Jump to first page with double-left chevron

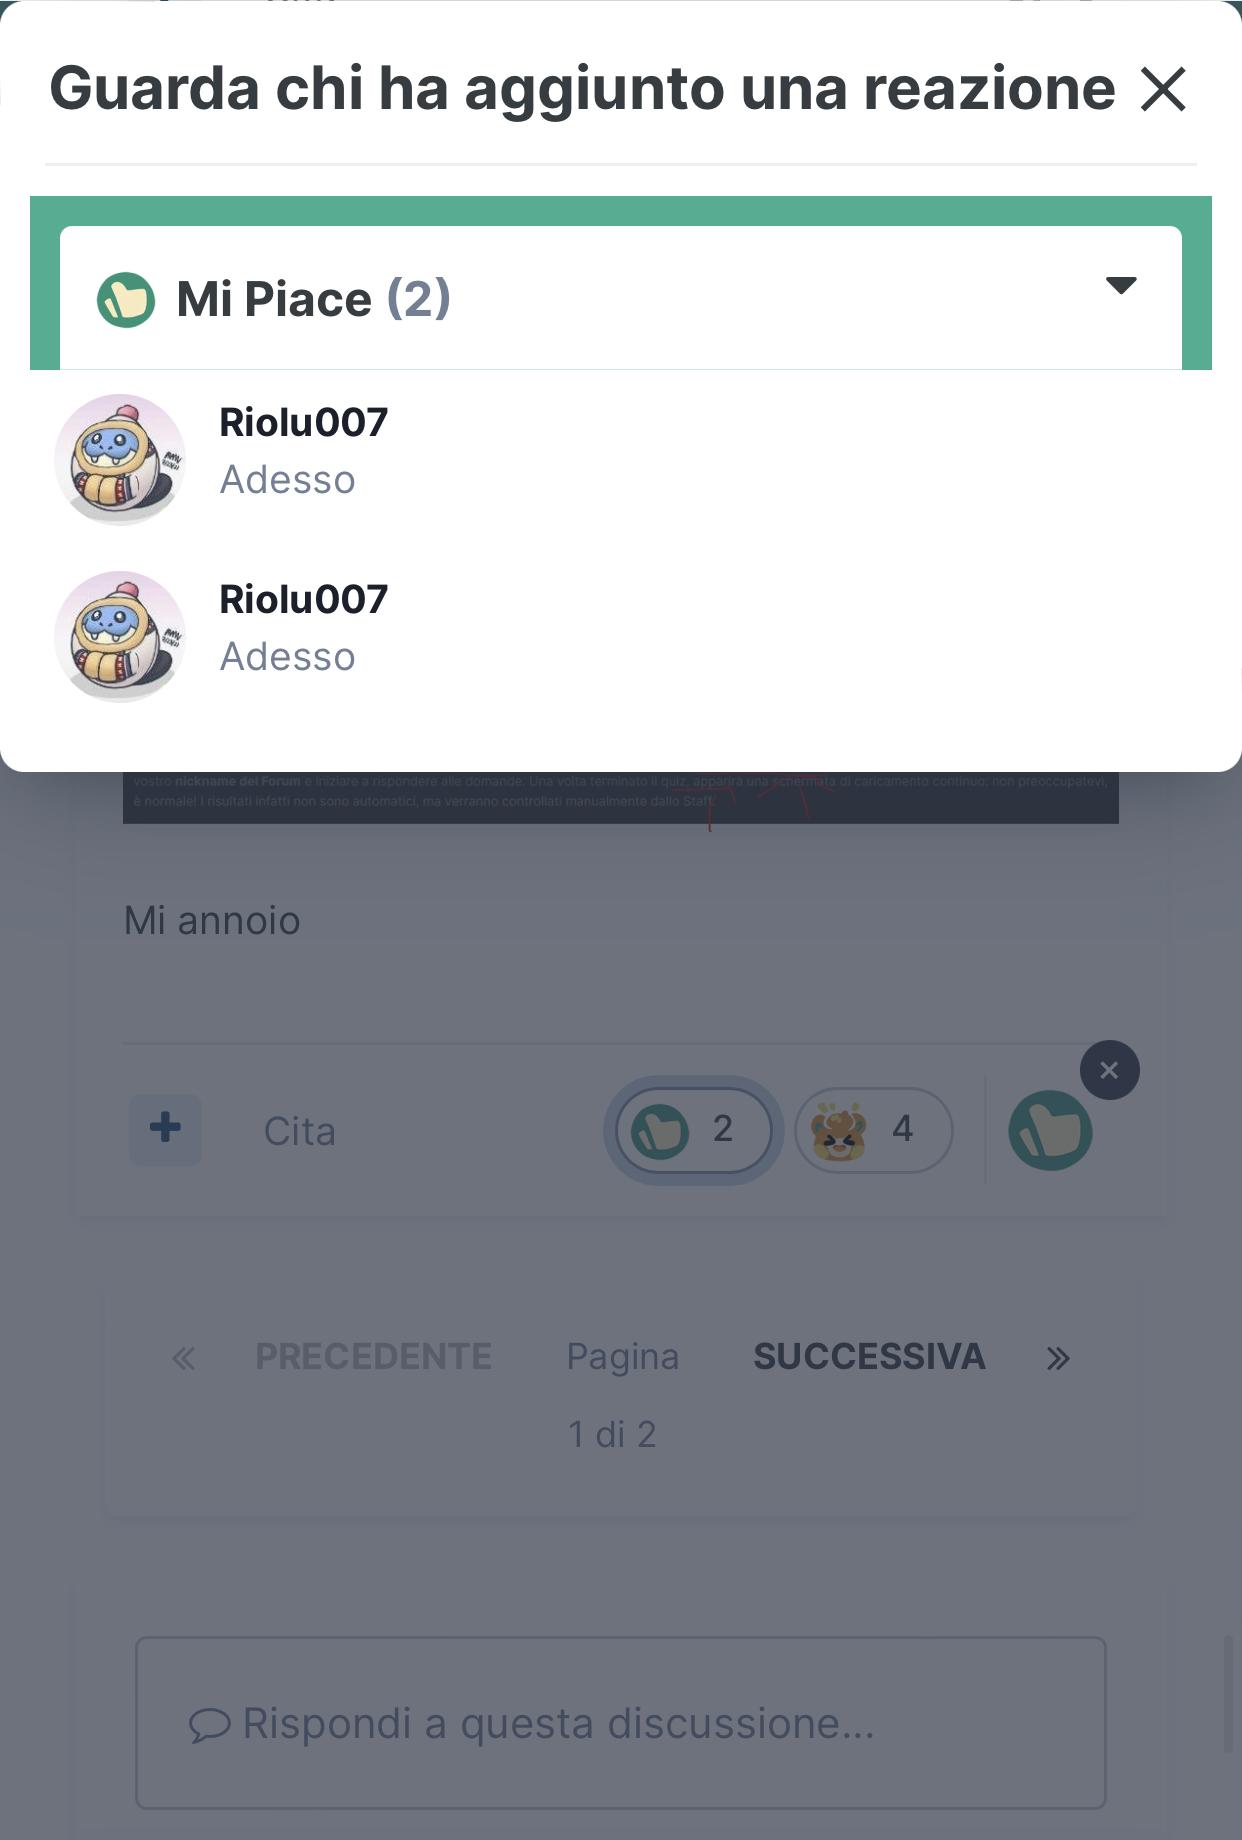pyautogui.click(x=183, y=1358)
